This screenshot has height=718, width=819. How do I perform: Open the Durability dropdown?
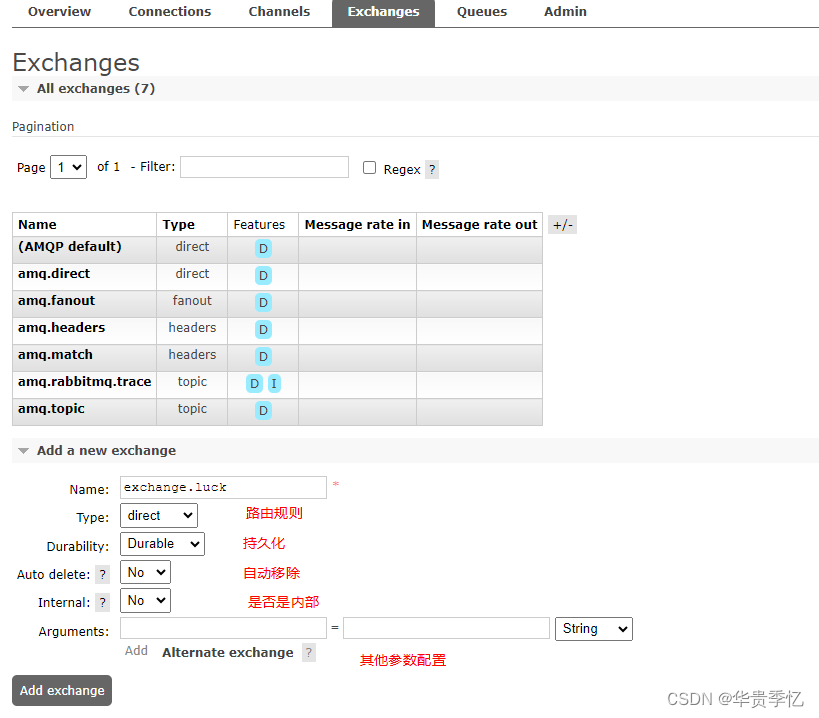162,543
